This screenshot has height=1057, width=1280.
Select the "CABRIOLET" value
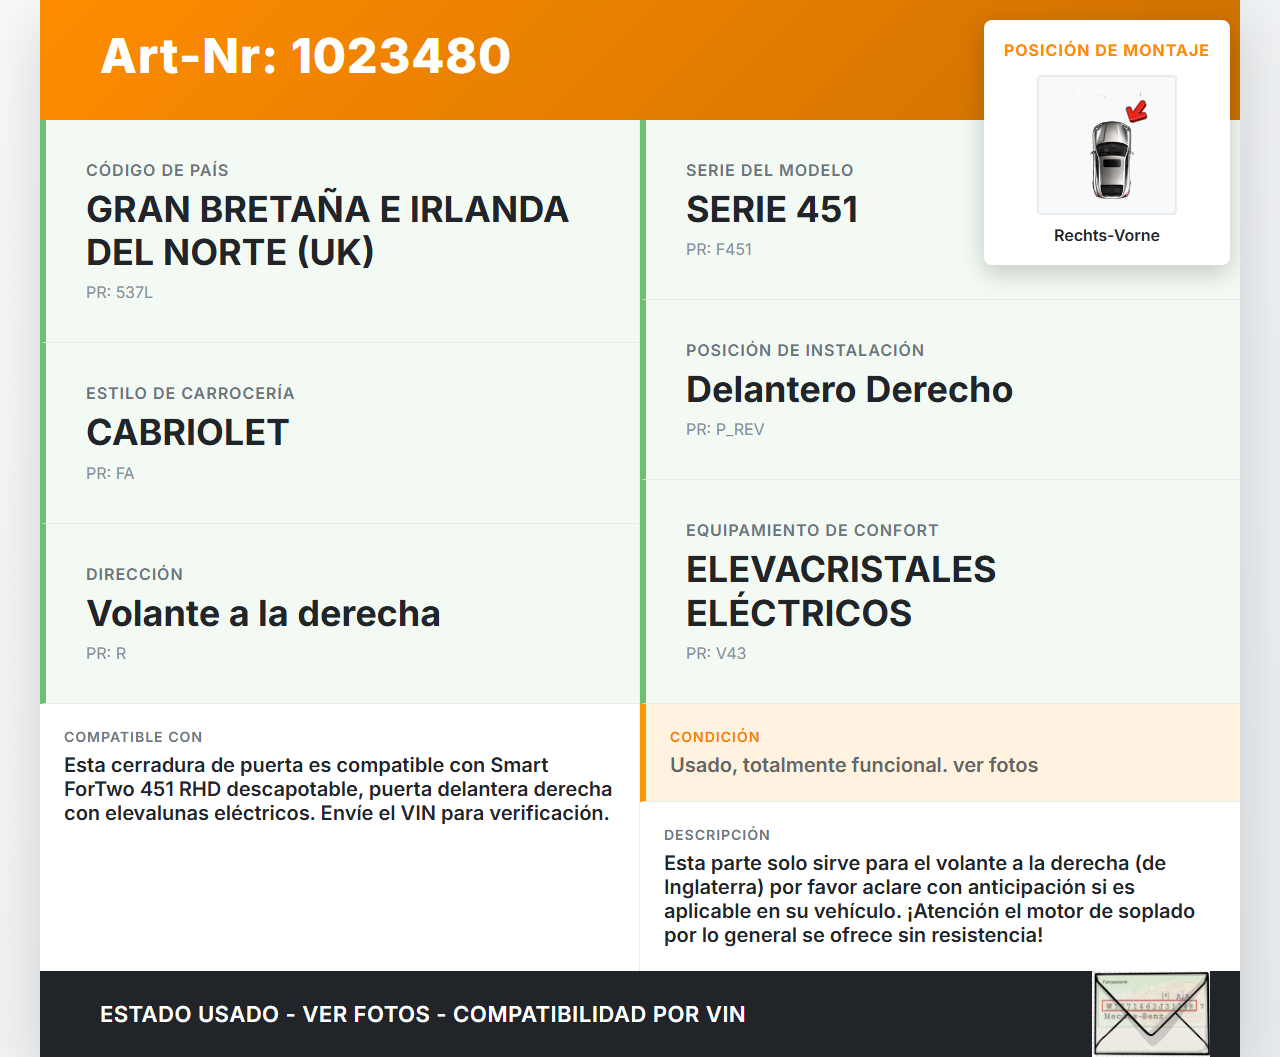pyautogui.click(x=188, y=433)
